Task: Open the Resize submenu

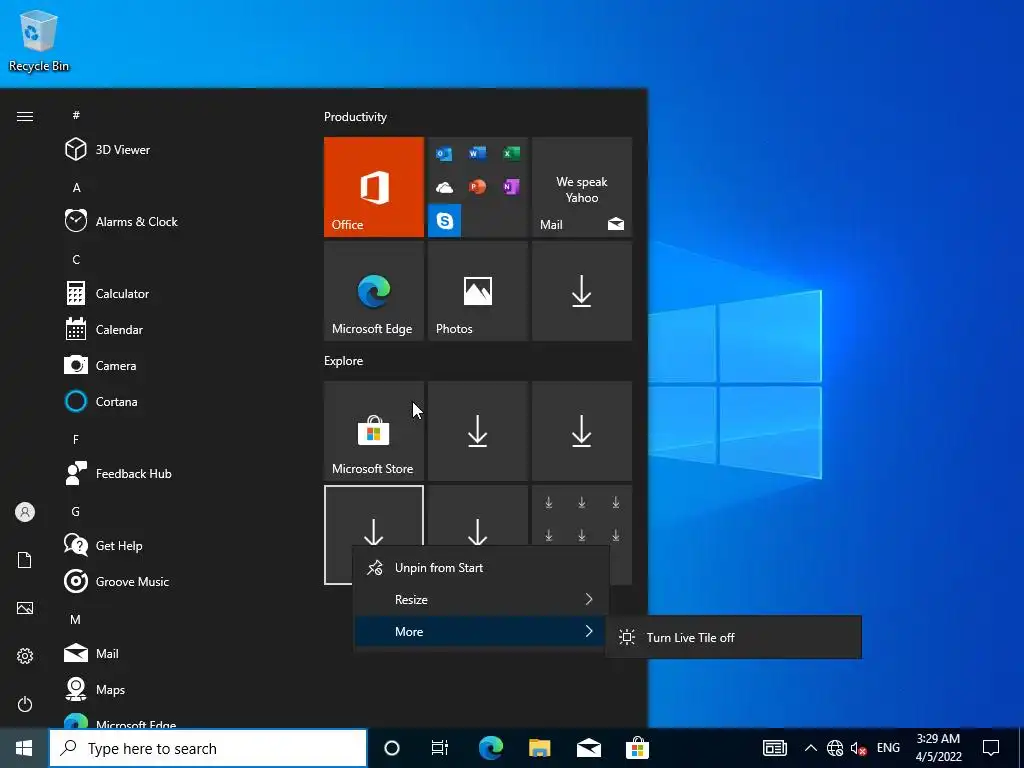Action: 481,600
